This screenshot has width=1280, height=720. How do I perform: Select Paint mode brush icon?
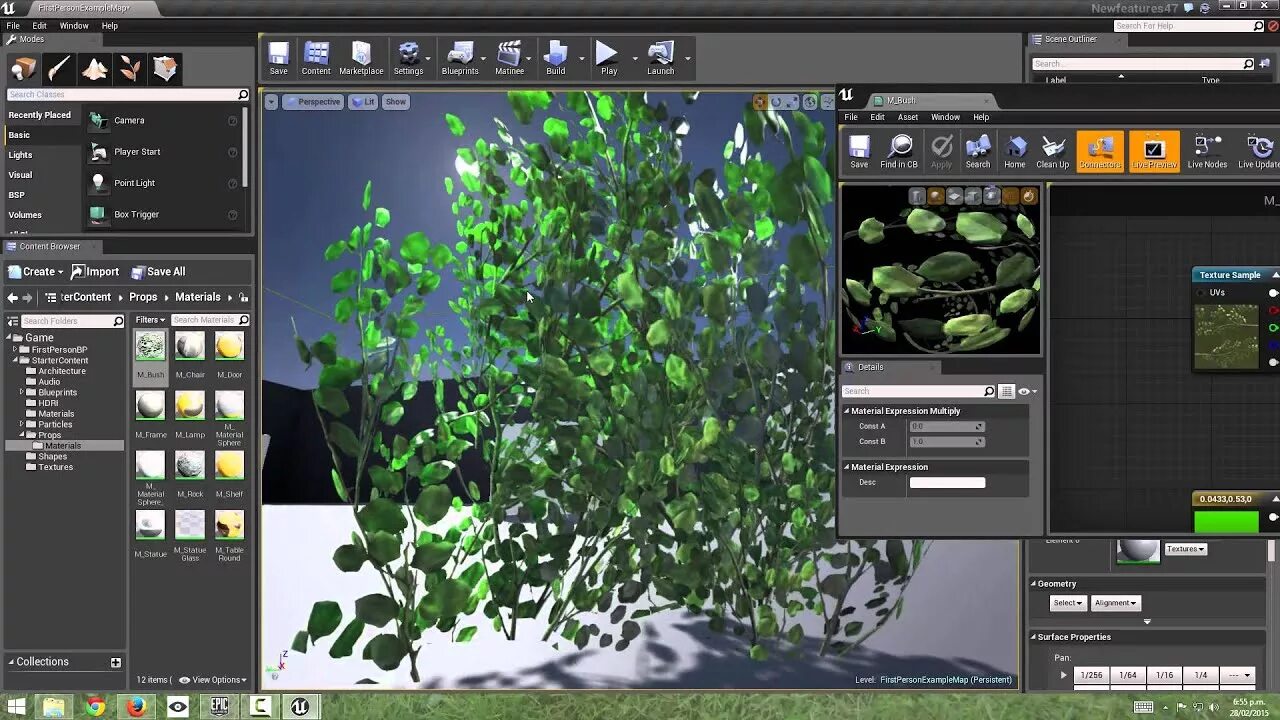tap(58, 68)
